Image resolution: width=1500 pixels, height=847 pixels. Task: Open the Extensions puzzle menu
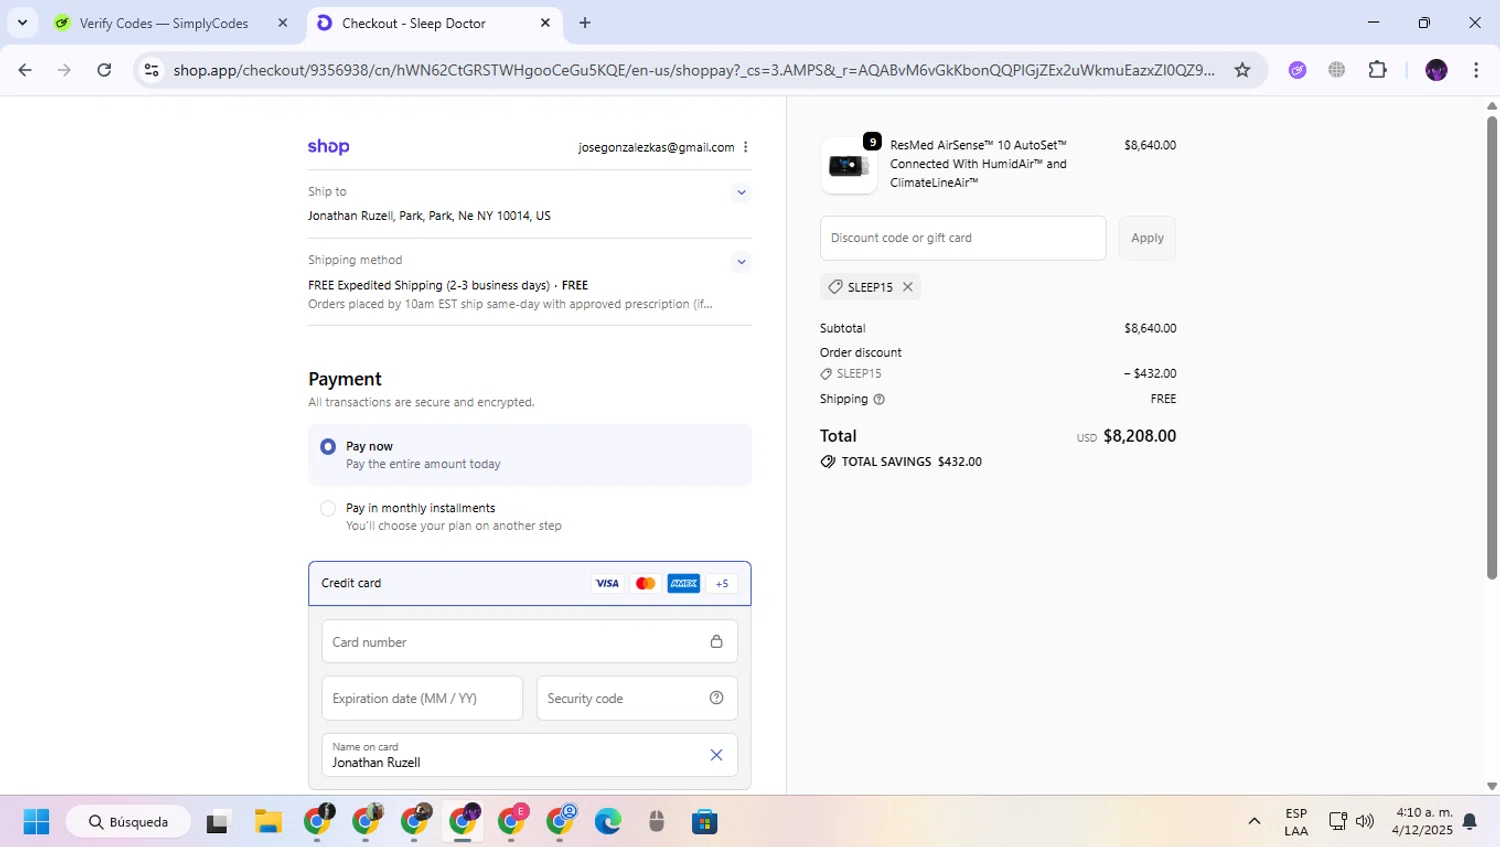pos(1378,70)
